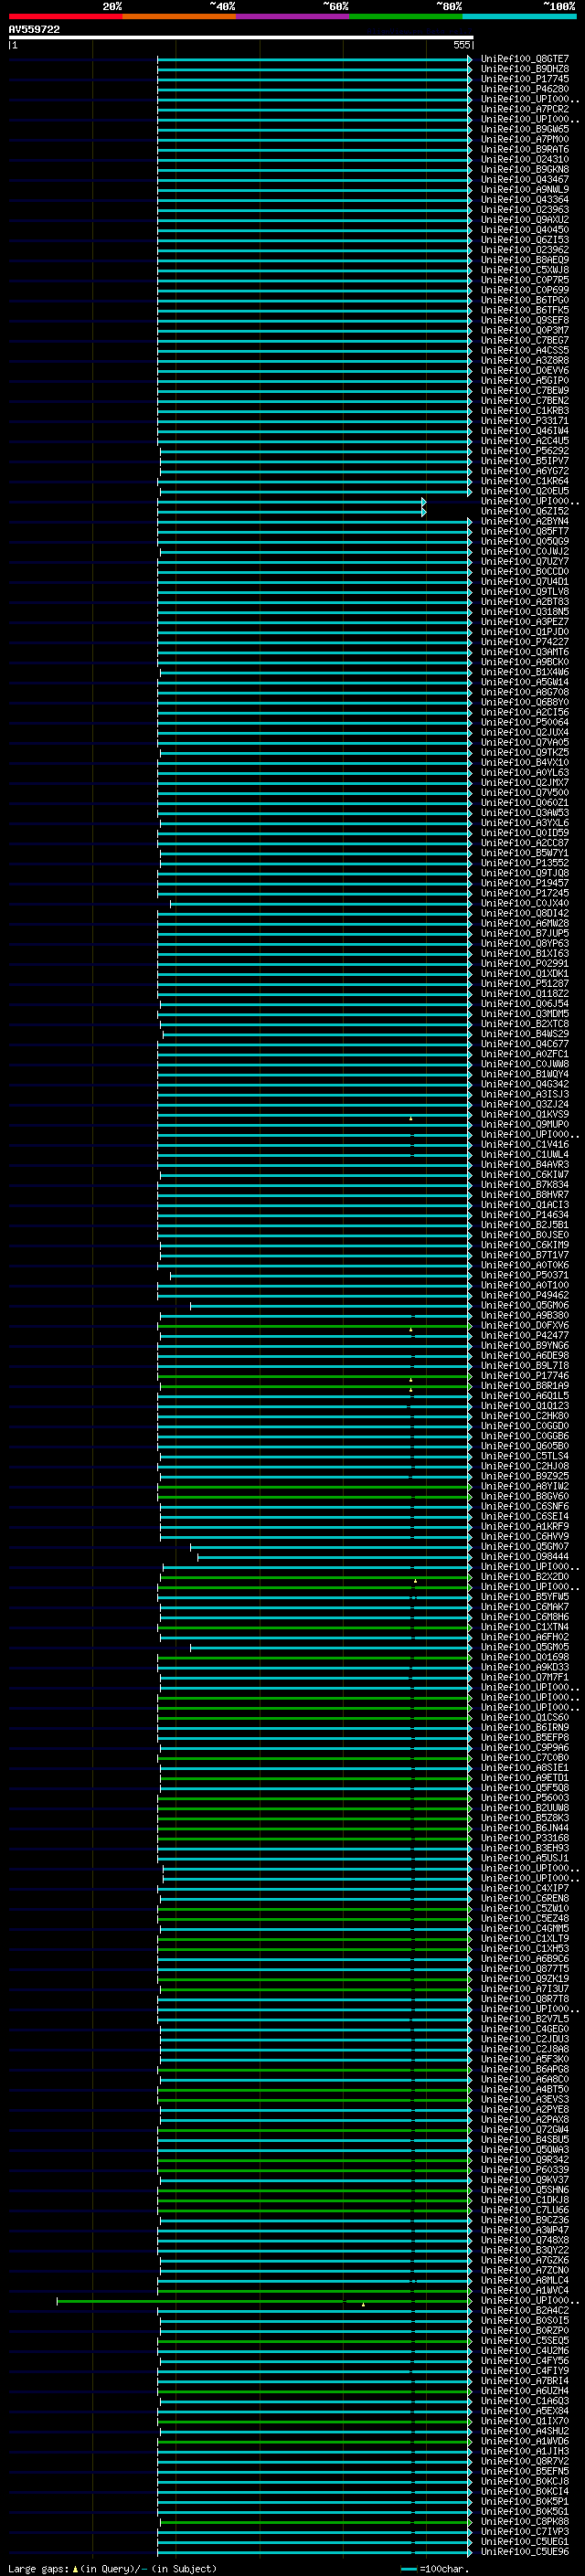Choose hit label UniRef100_Q72GW4
Viewport: 585px width, 2576px height.
click(524, 2129)
